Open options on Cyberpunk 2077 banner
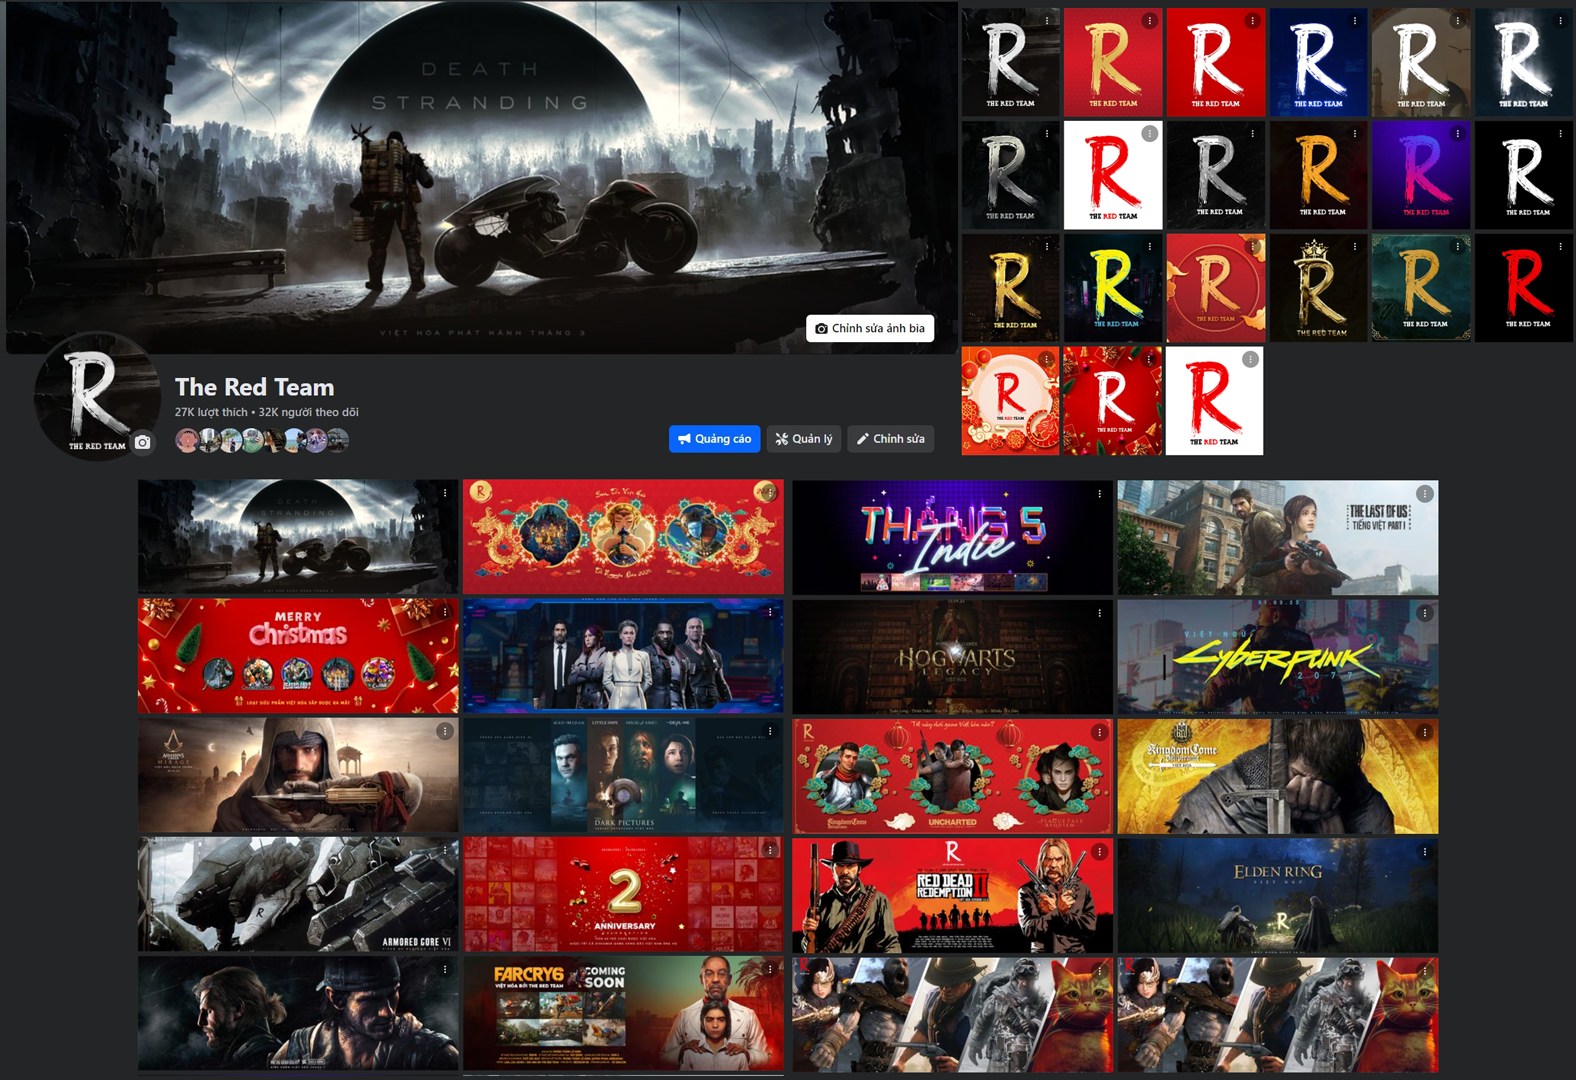This screenshot has height=1080, width=1576. pos(1425,613)
